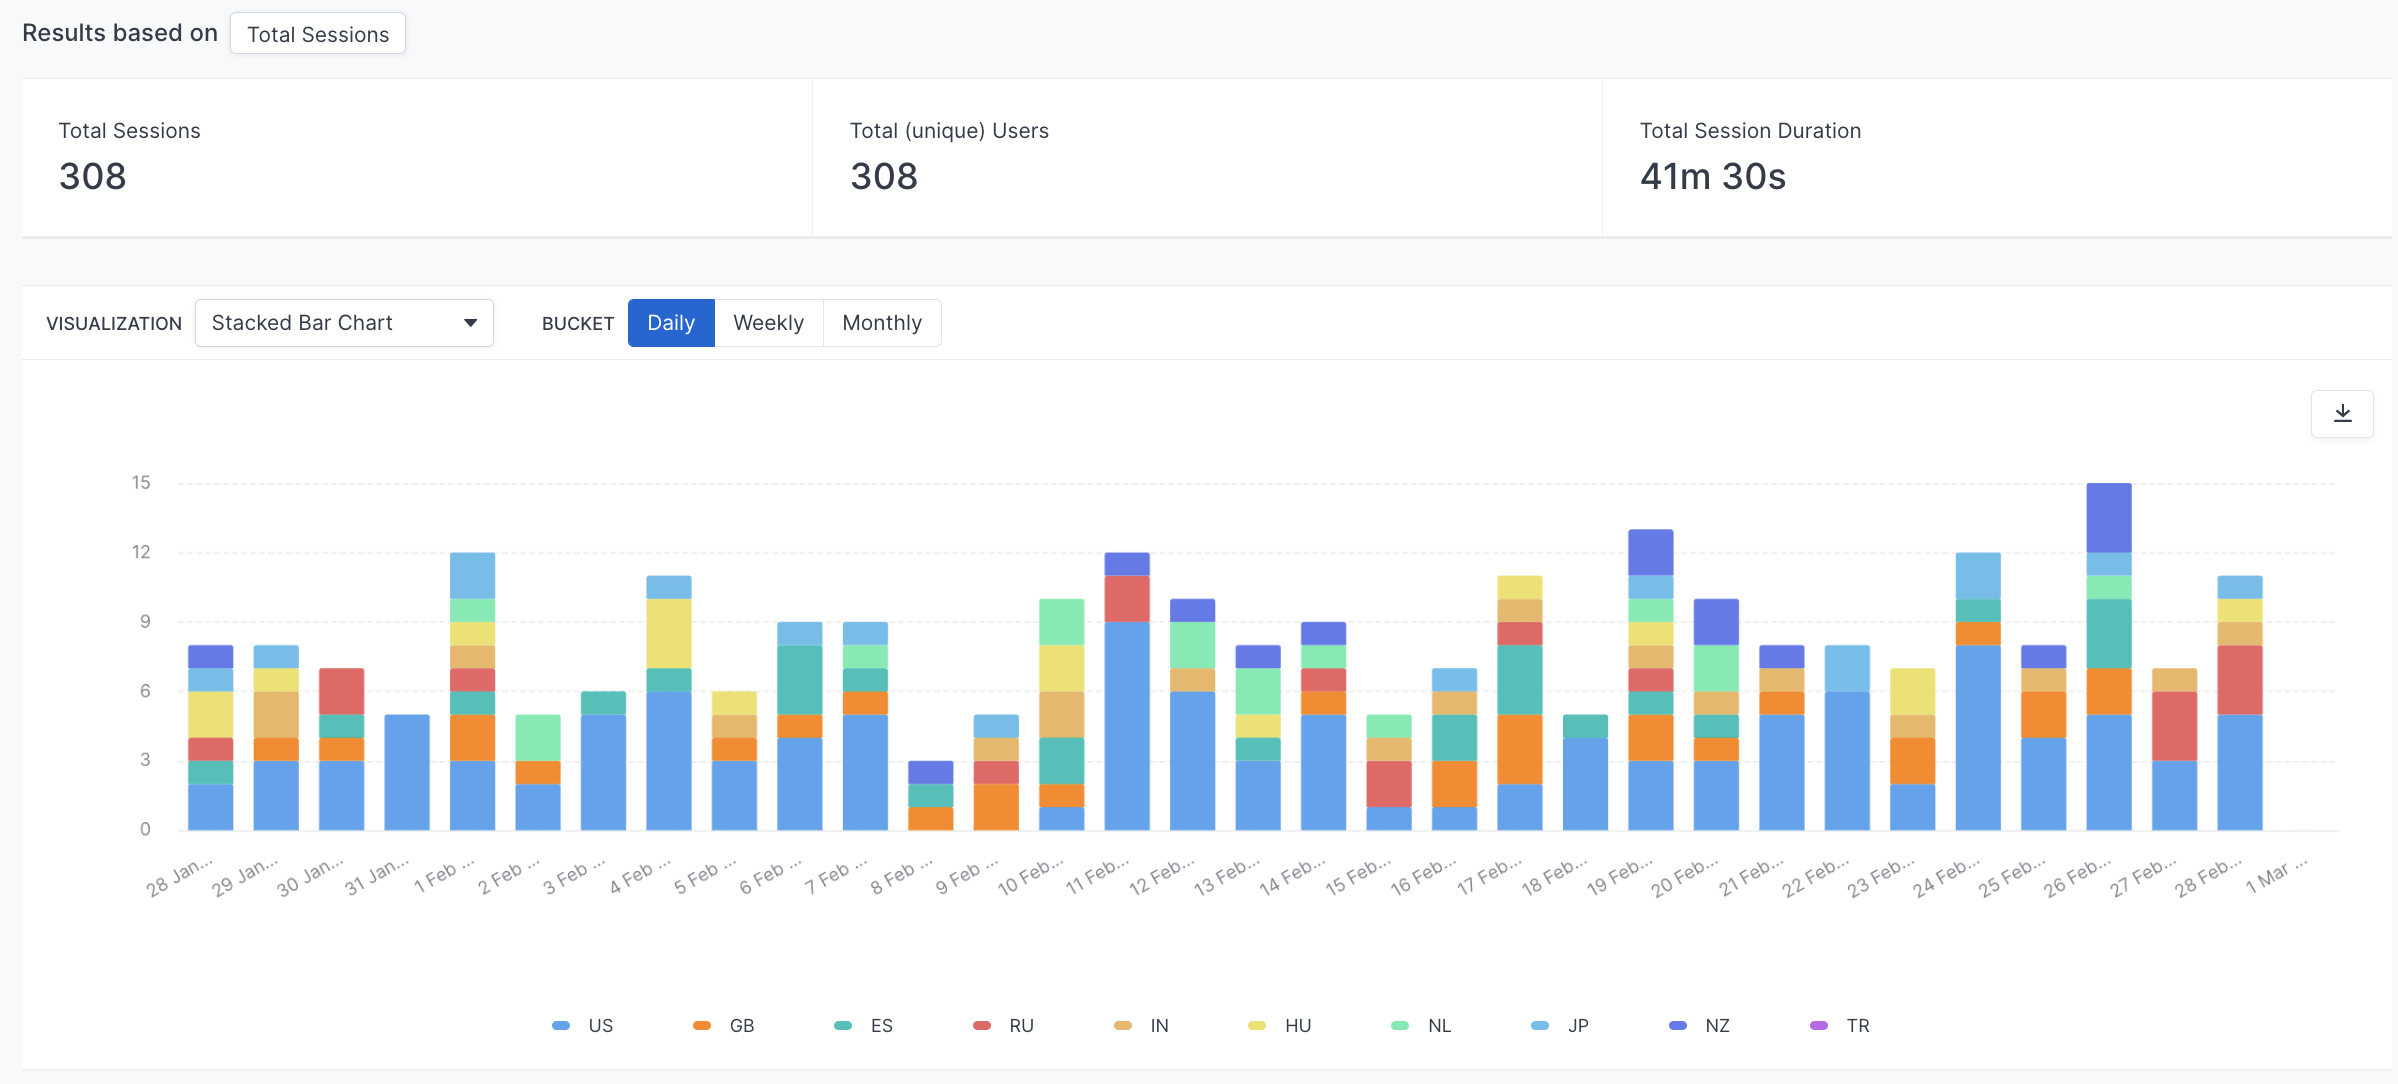The image size is (2398, 1084).
Task: Switch bucket to Weekly
Action: point(768,323)
